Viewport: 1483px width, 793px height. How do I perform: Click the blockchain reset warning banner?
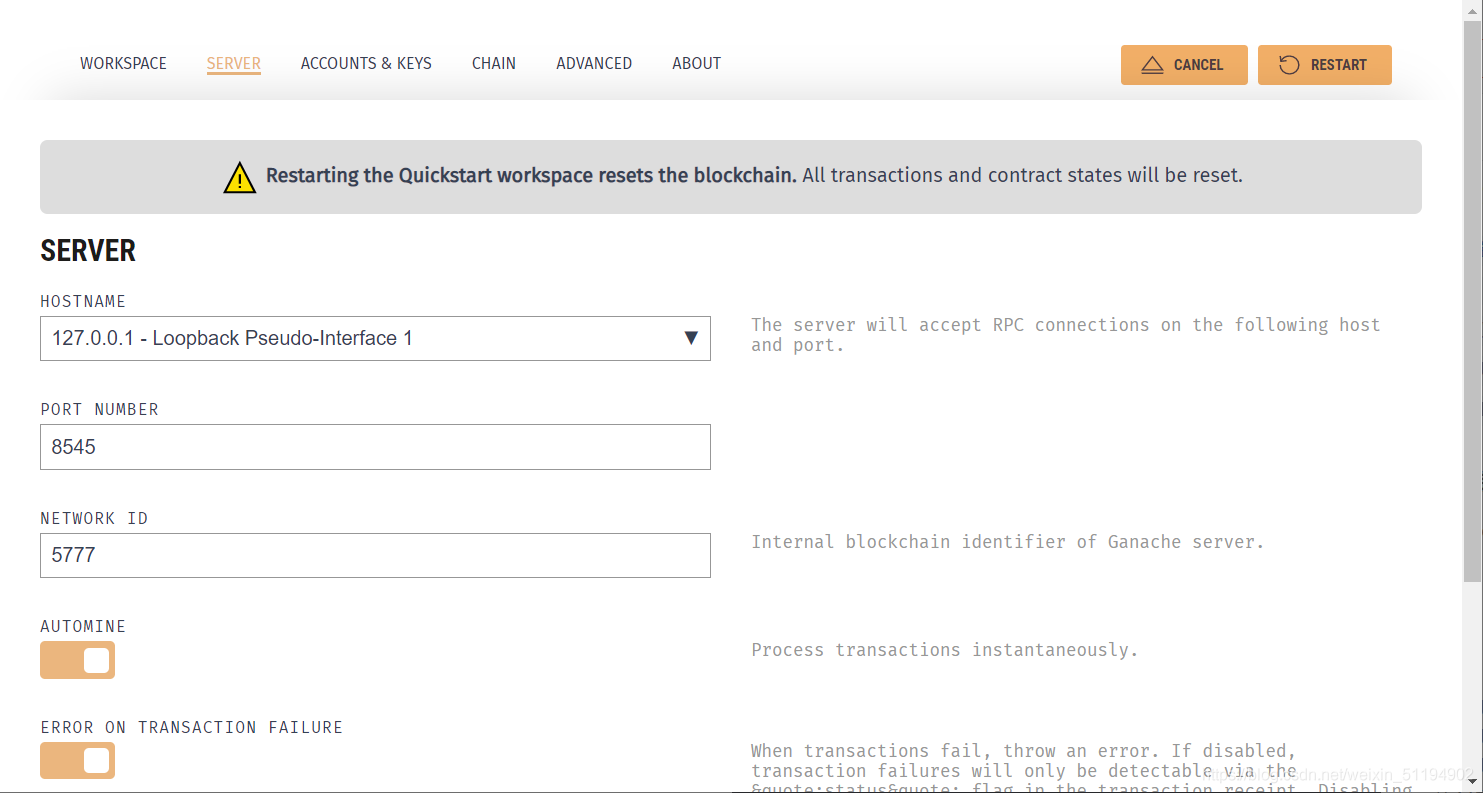[x=731, y=177]
